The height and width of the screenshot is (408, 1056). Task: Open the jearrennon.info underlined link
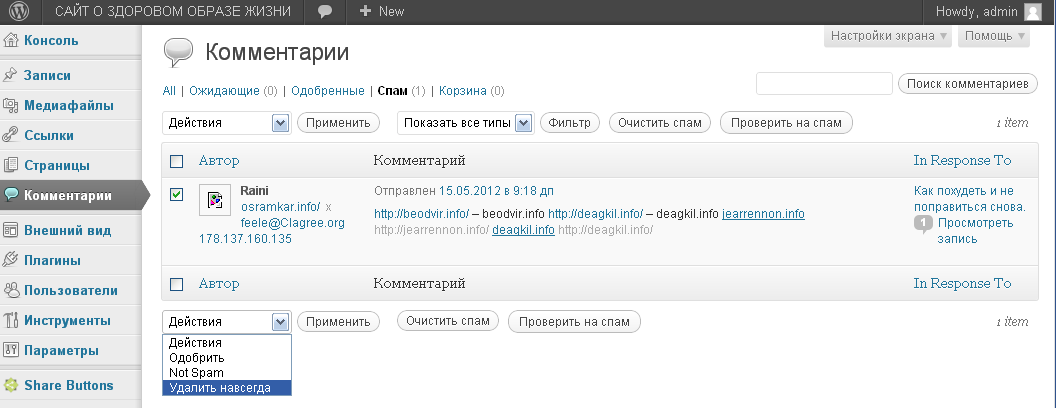[x=763, y=214]
